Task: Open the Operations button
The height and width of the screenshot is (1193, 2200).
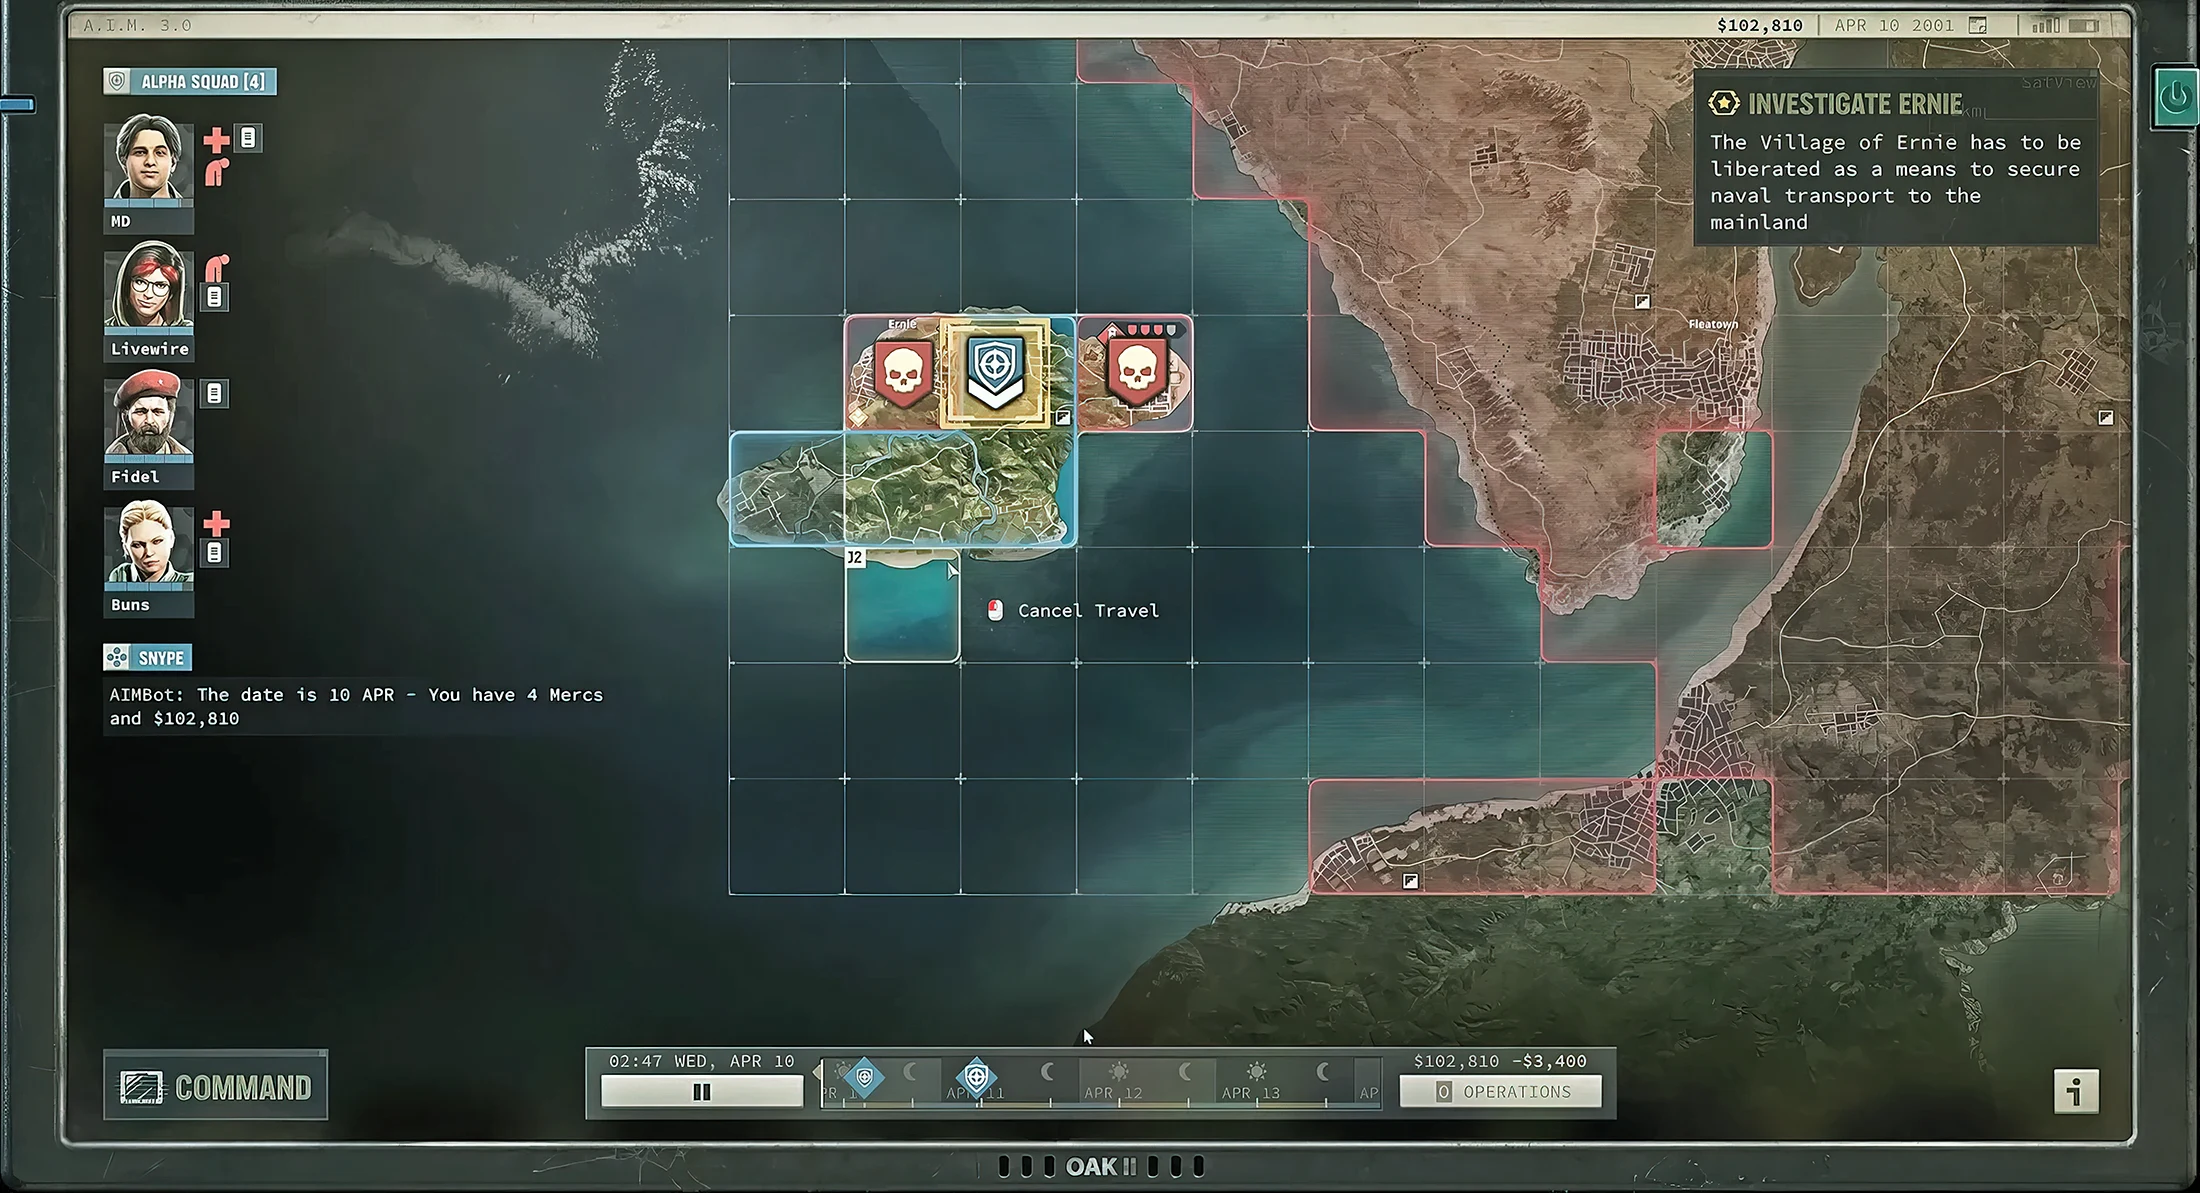Action: (x=1501, y=1092)
